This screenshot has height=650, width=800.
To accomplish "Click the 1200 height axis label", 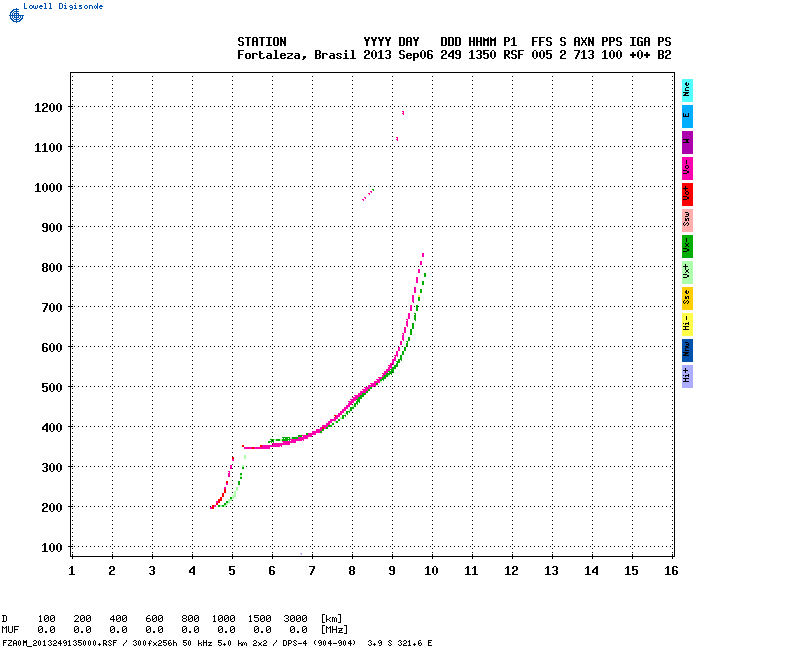I will (48, 108).
